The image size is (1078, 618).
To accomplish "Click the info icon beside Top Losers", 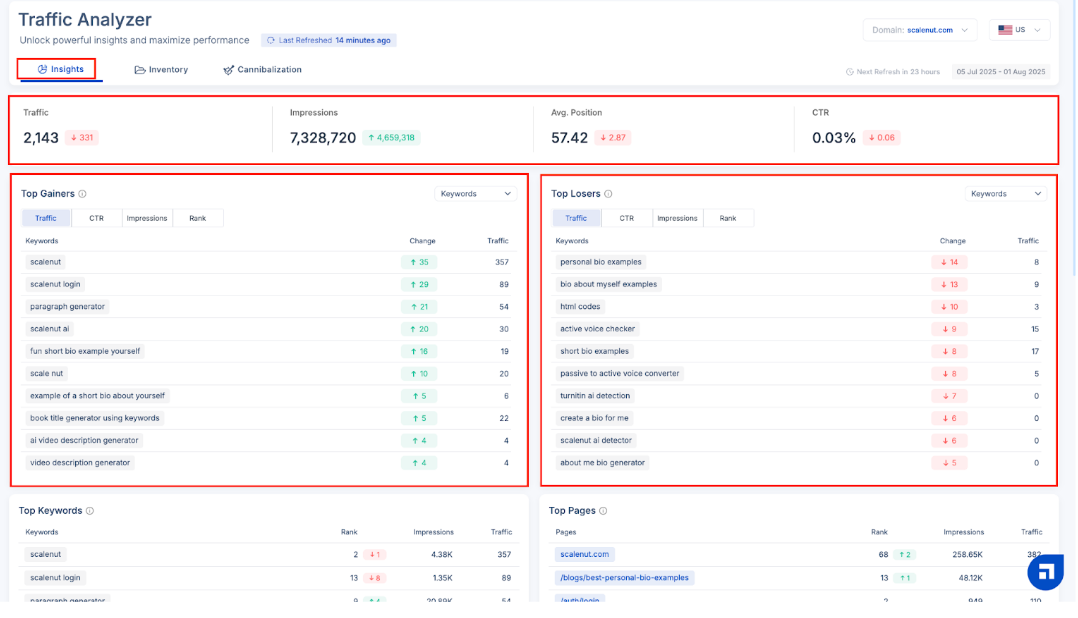I will coord(608,194).
